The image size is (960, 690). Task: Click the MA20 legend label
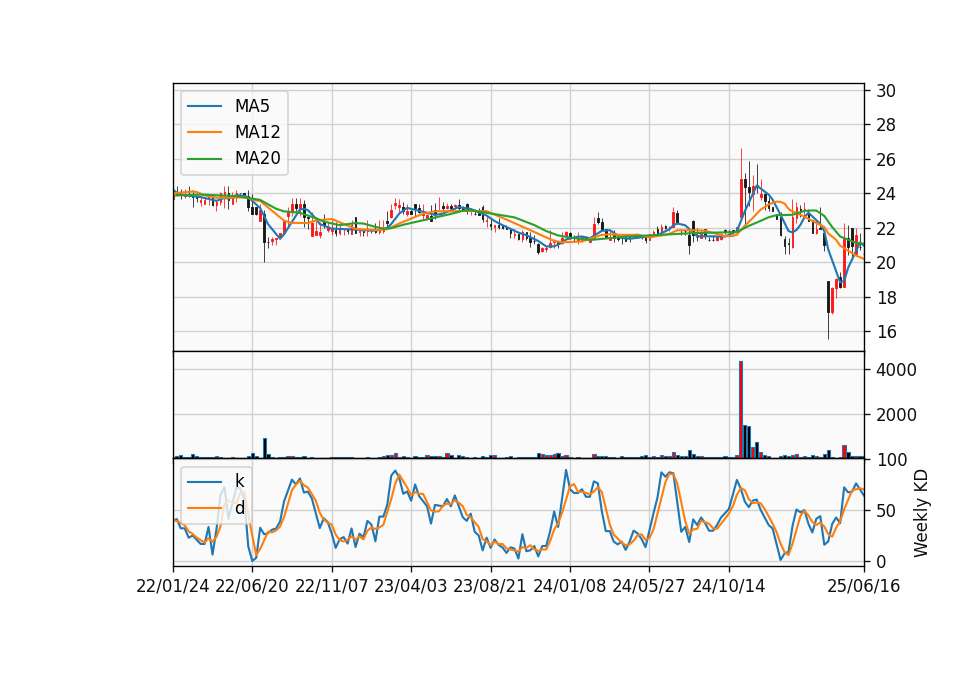pyautogui.click(x=257, y=158)
